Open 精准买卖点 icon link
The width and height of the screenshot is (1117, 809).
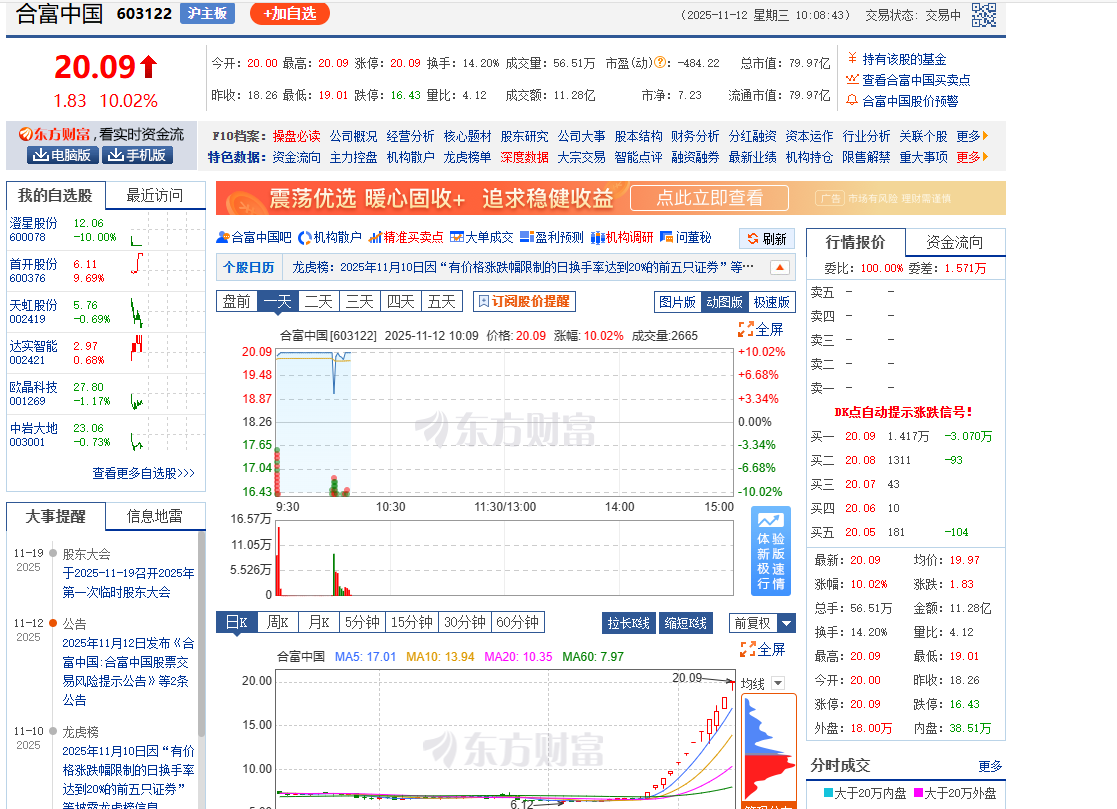[405, 237]
